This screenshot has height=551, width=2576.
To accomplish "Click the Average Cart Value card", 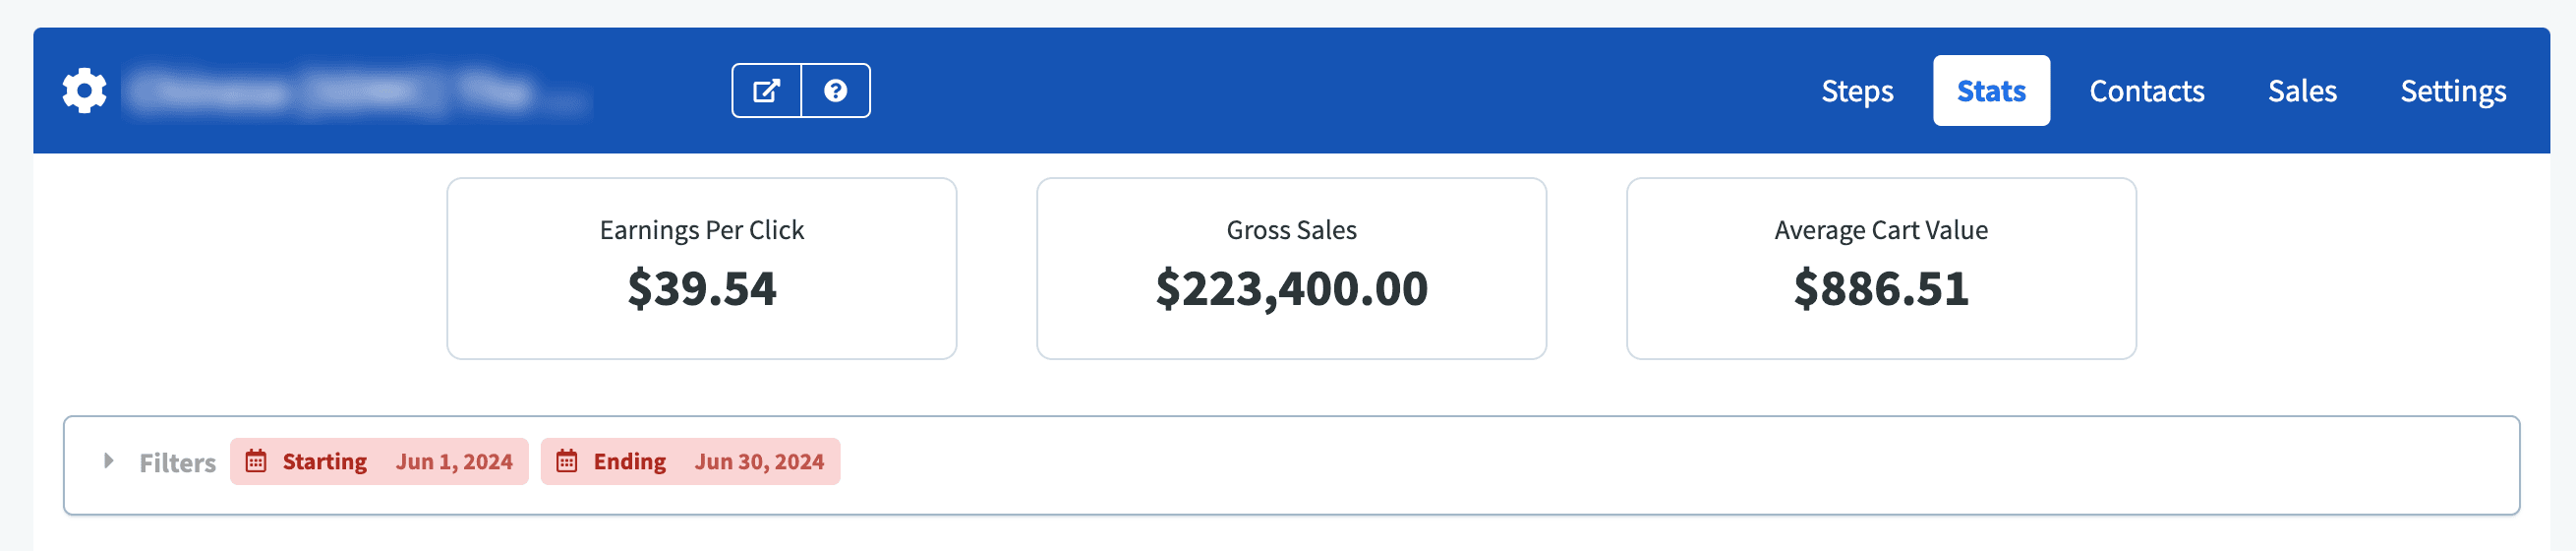I will [x=1880, y=268].
